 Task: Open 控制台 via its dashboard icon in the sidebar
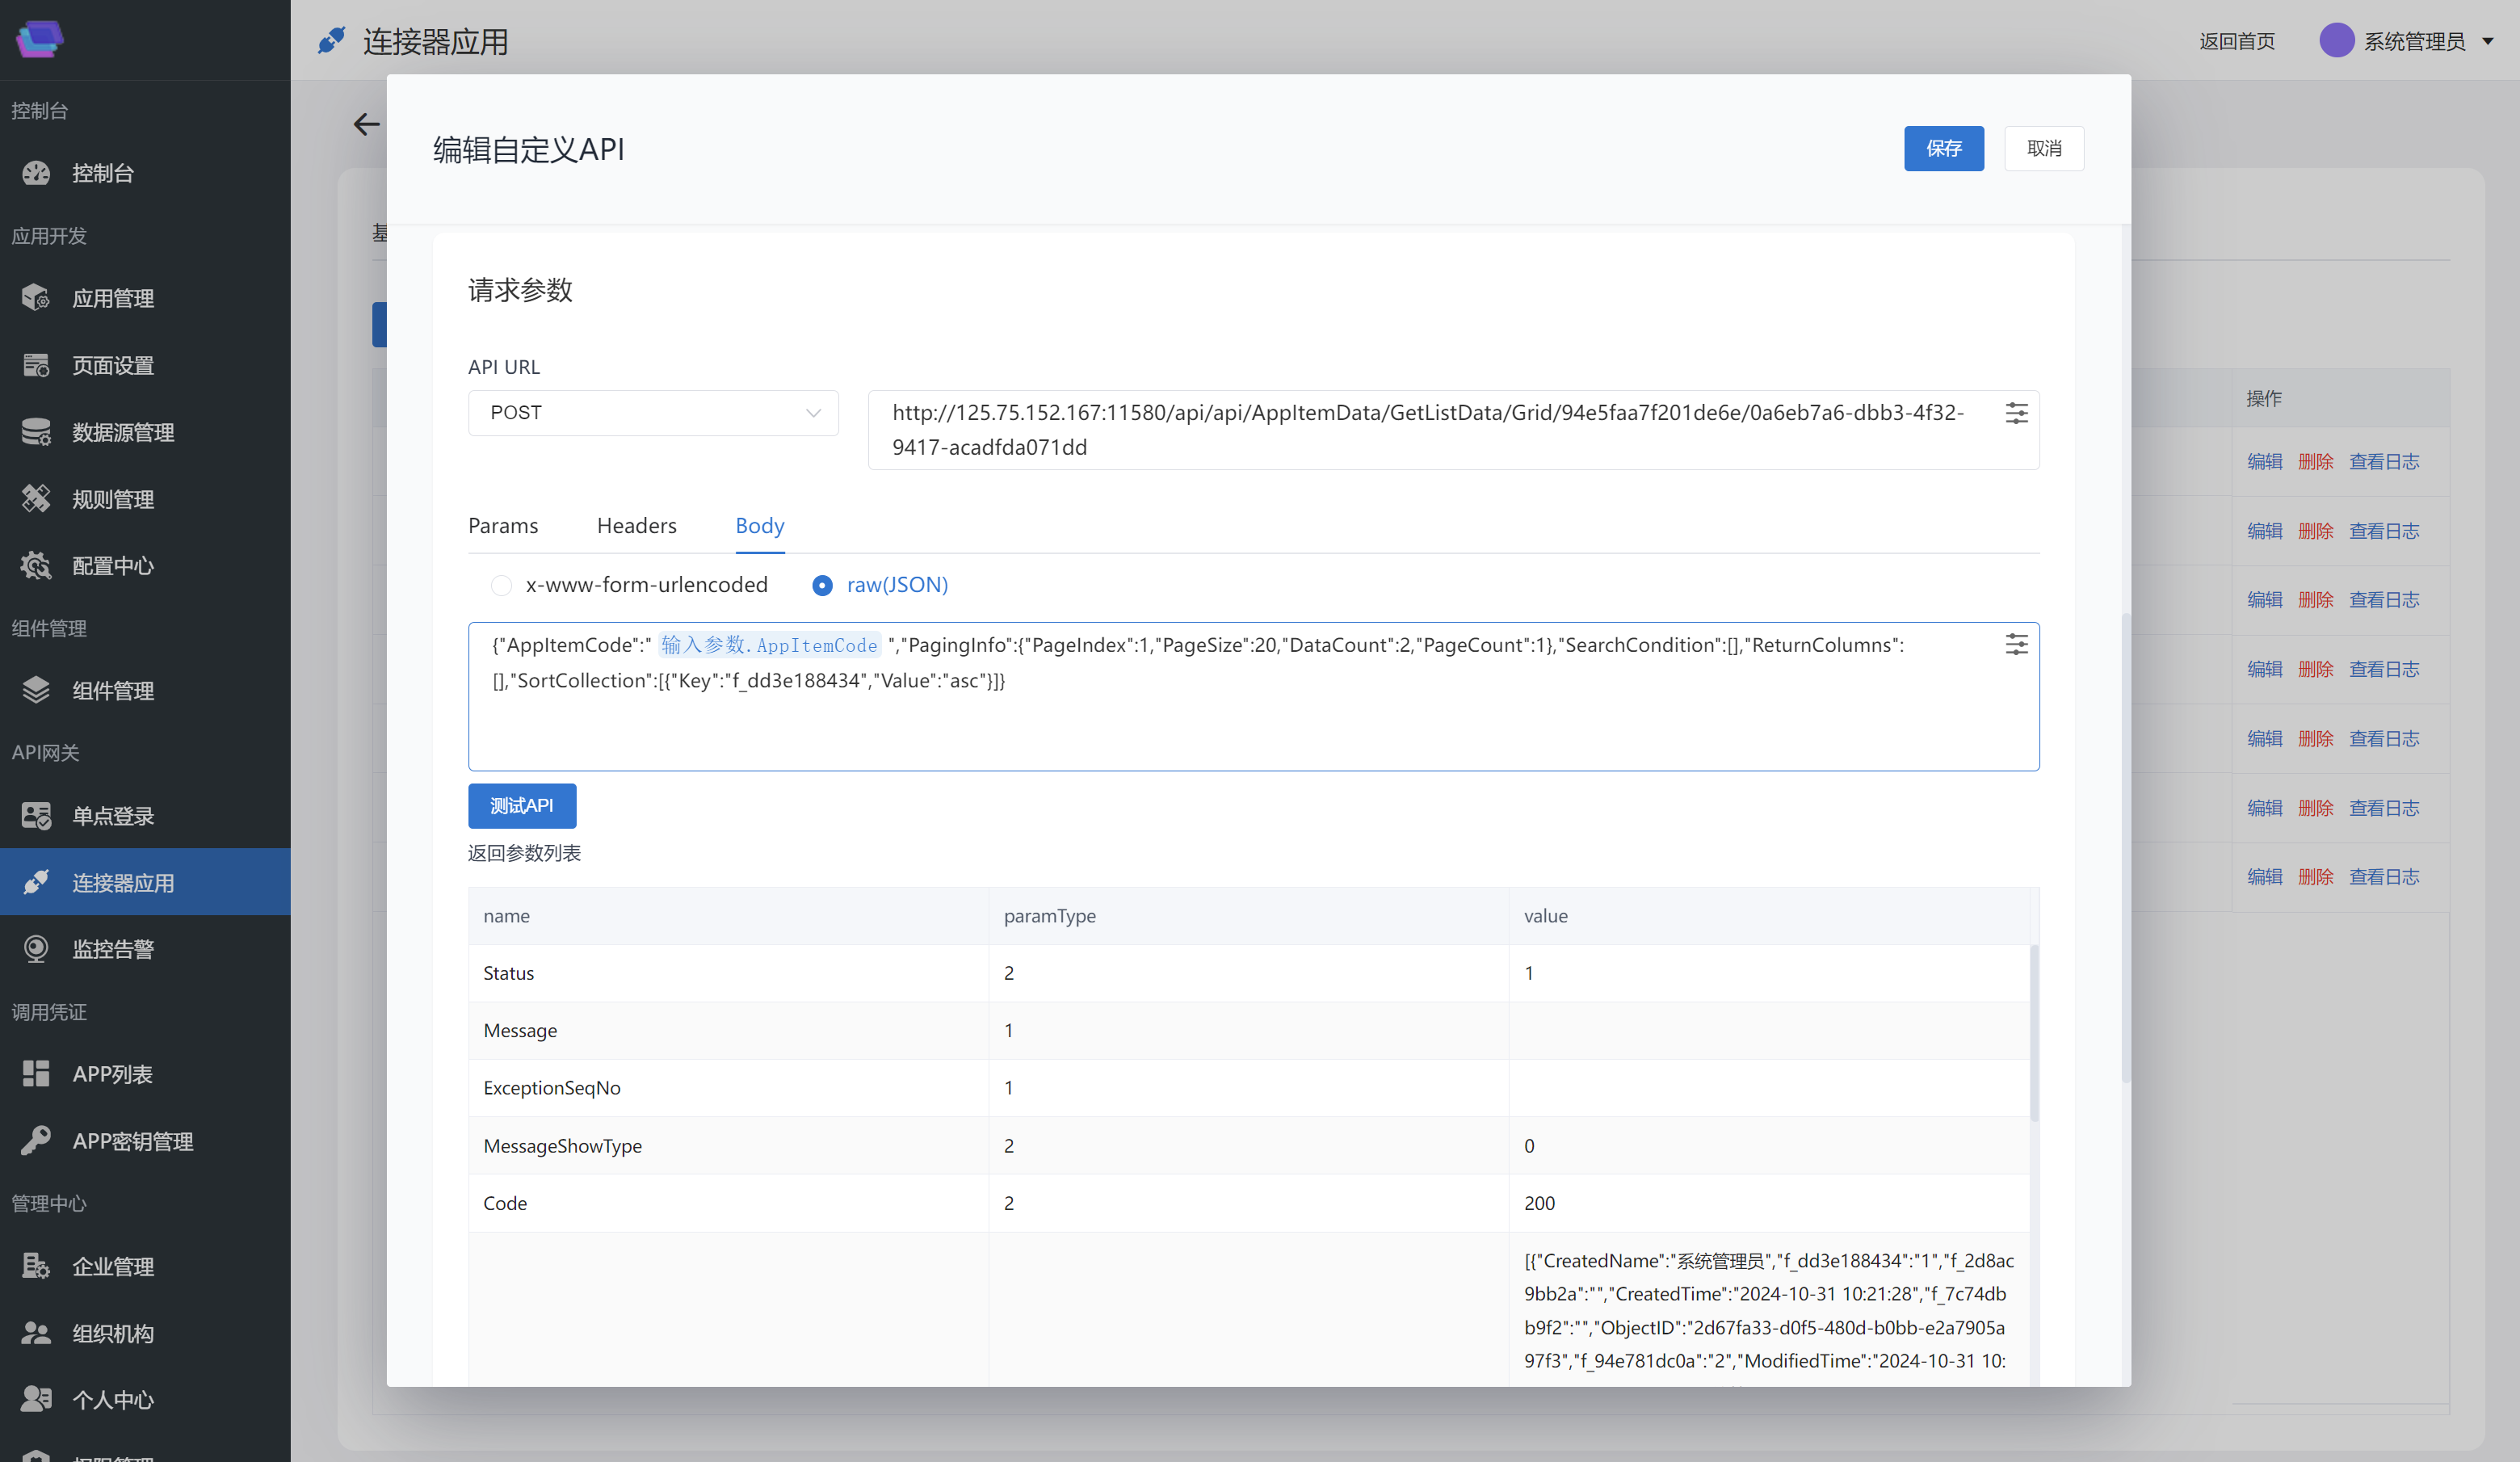tap(36, 173)
